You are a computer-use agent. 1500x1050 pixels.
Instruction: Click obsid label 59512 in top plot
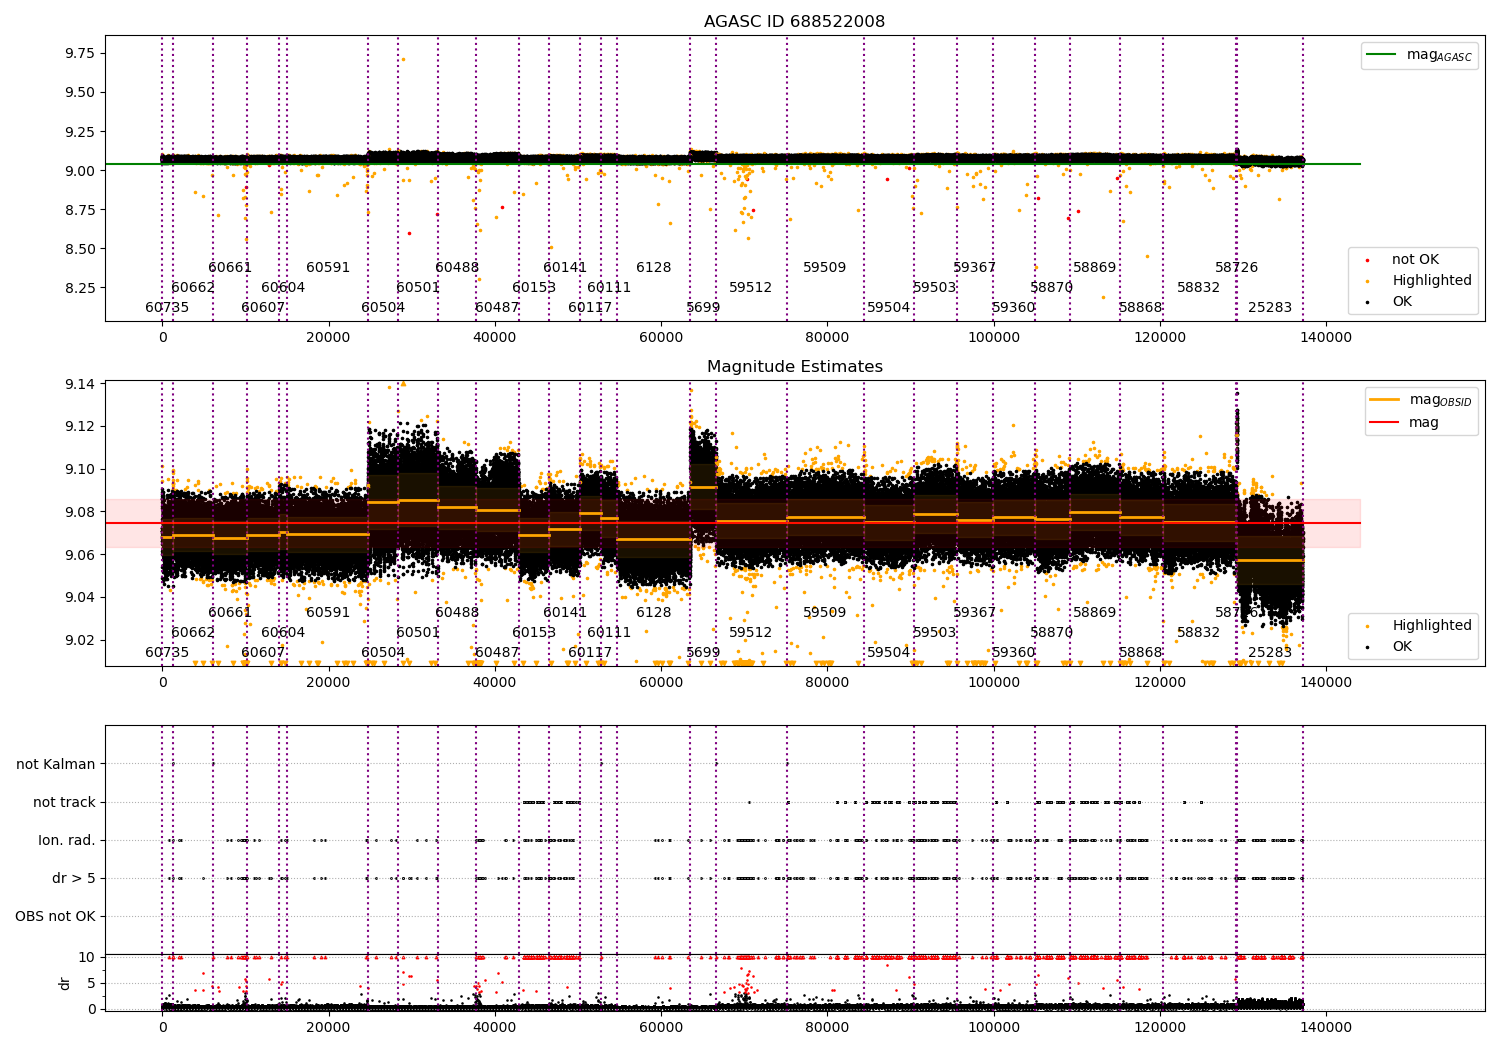coord(751,288)
